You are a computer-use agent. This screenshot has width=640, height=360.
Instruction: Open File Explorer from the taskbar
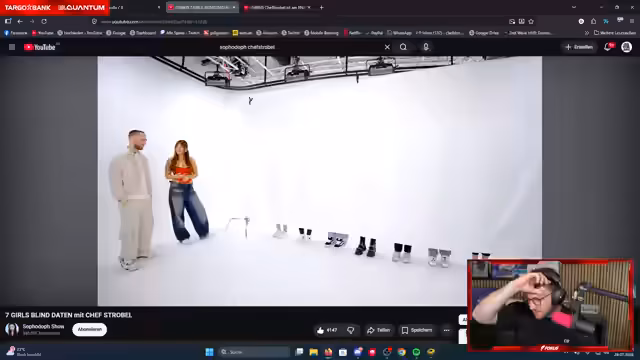pos(313,352)
